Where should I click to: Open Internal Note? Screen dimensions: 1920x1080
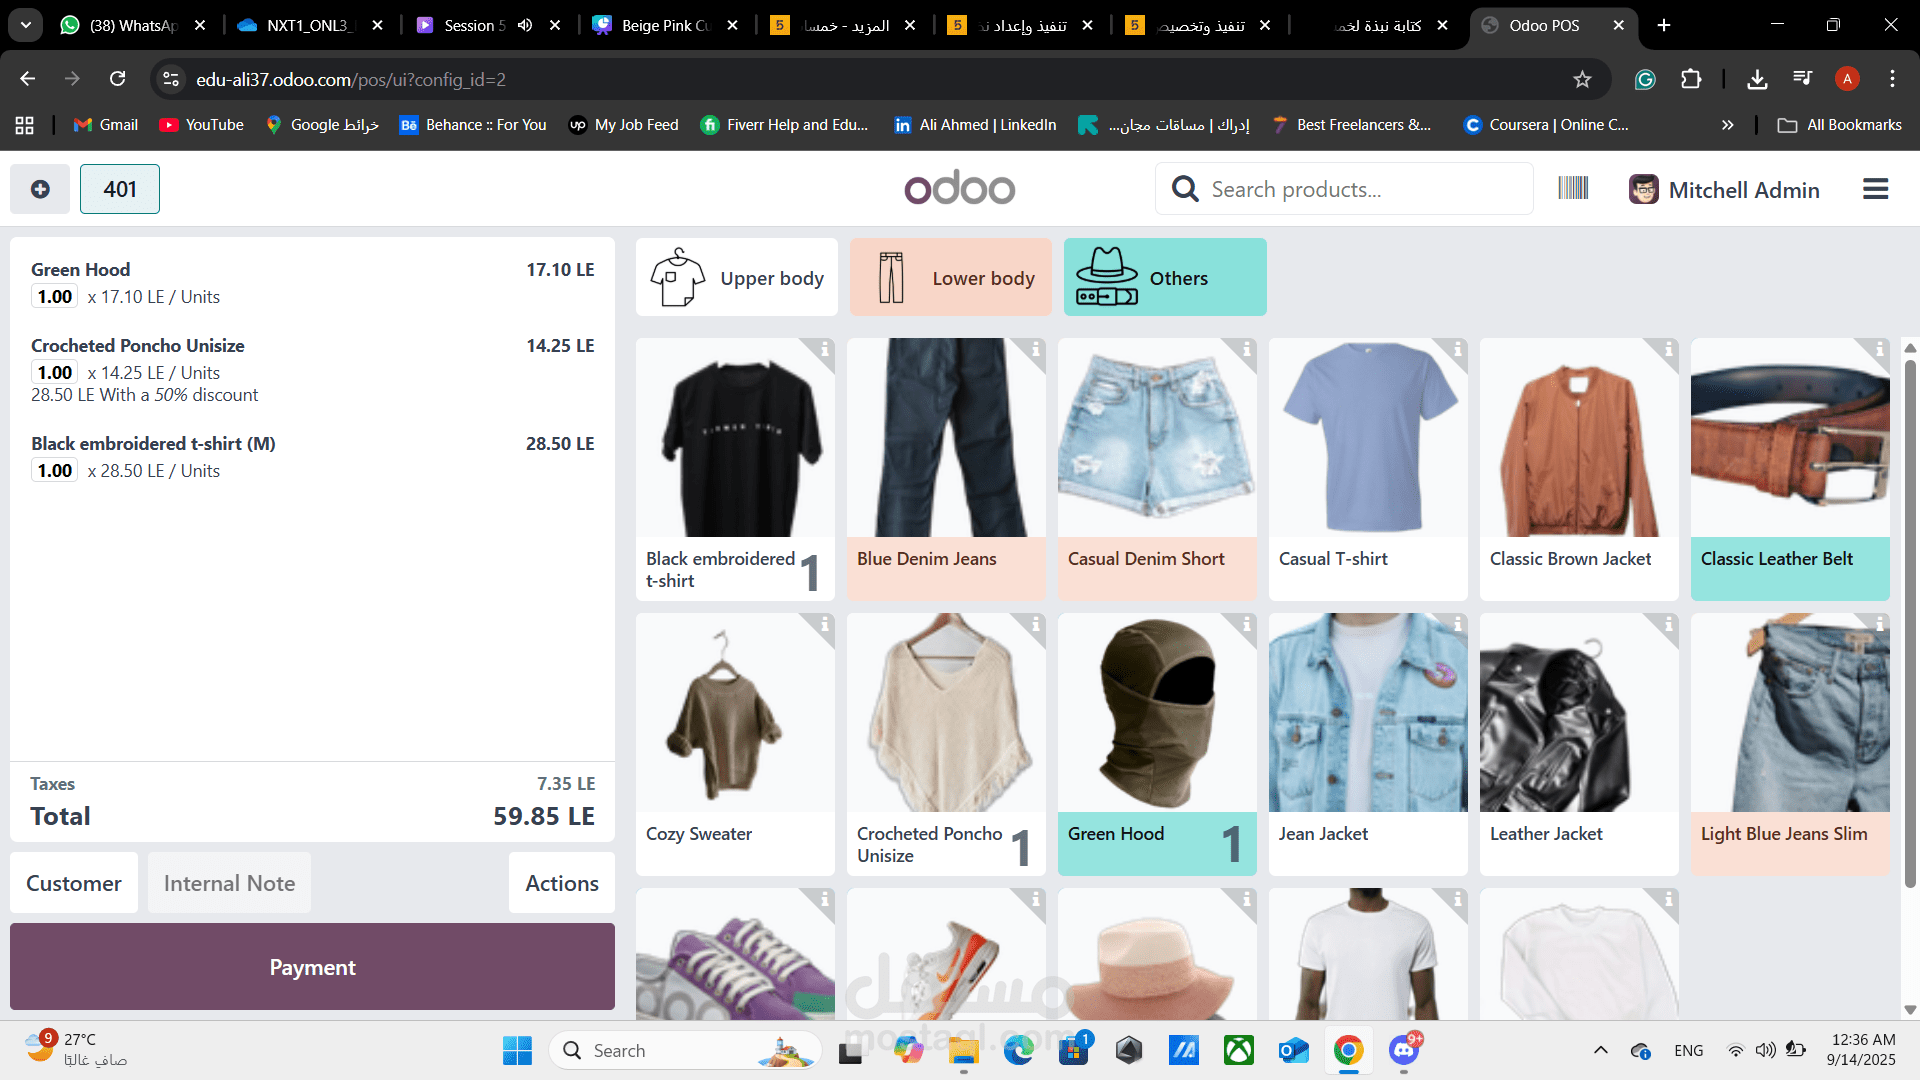tap(229, 883)
